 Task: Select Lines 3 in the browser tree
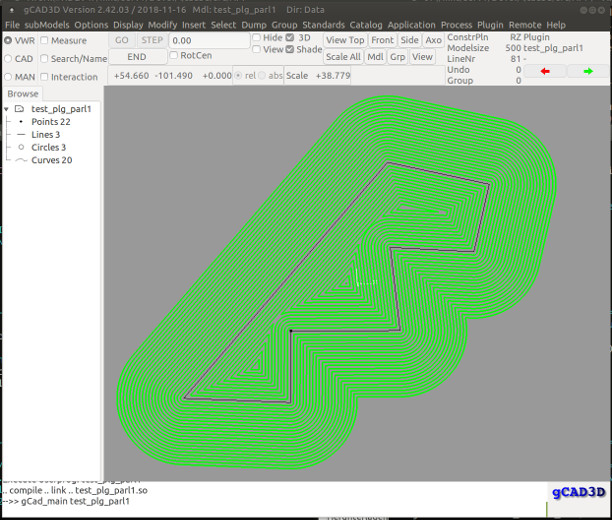[x=46, y=135]
